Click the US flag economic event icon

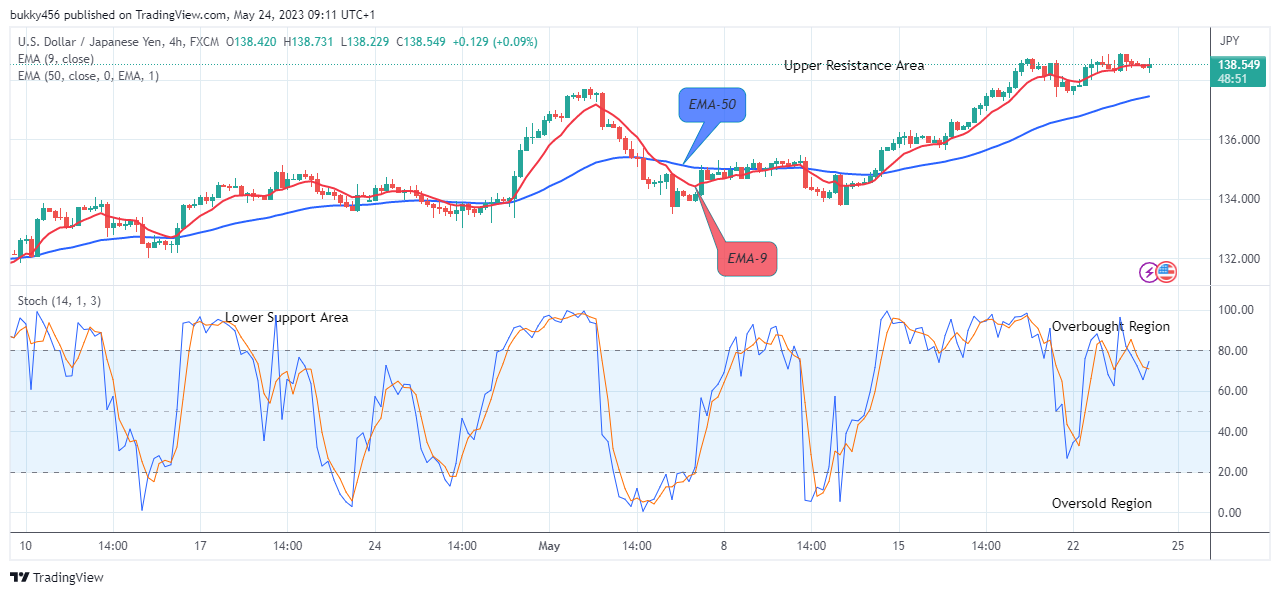point(1167,271)
